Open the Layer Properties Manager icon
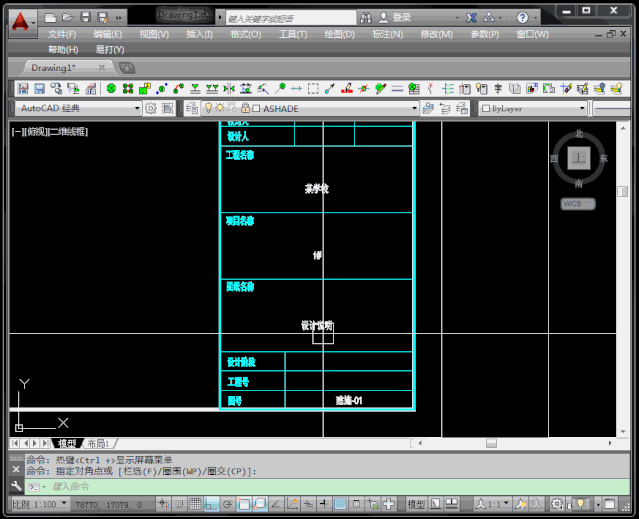The height and width of the screenshot is (519, 639). pyautogui.click(x=191, y=108)
